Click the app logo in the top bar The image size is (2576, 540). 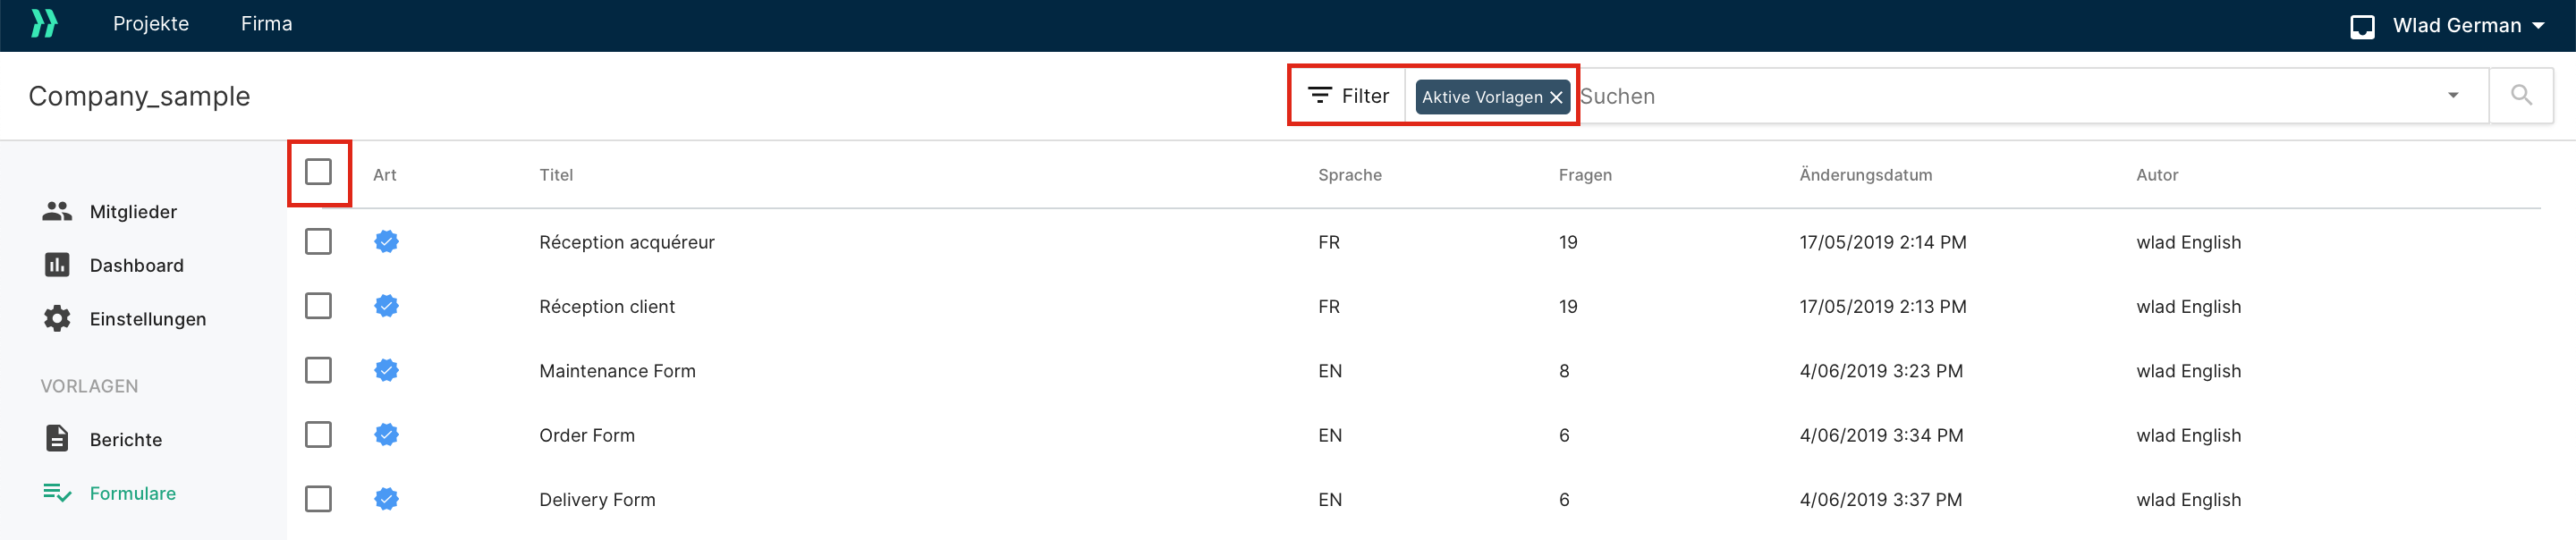click(x=44, y=24)
